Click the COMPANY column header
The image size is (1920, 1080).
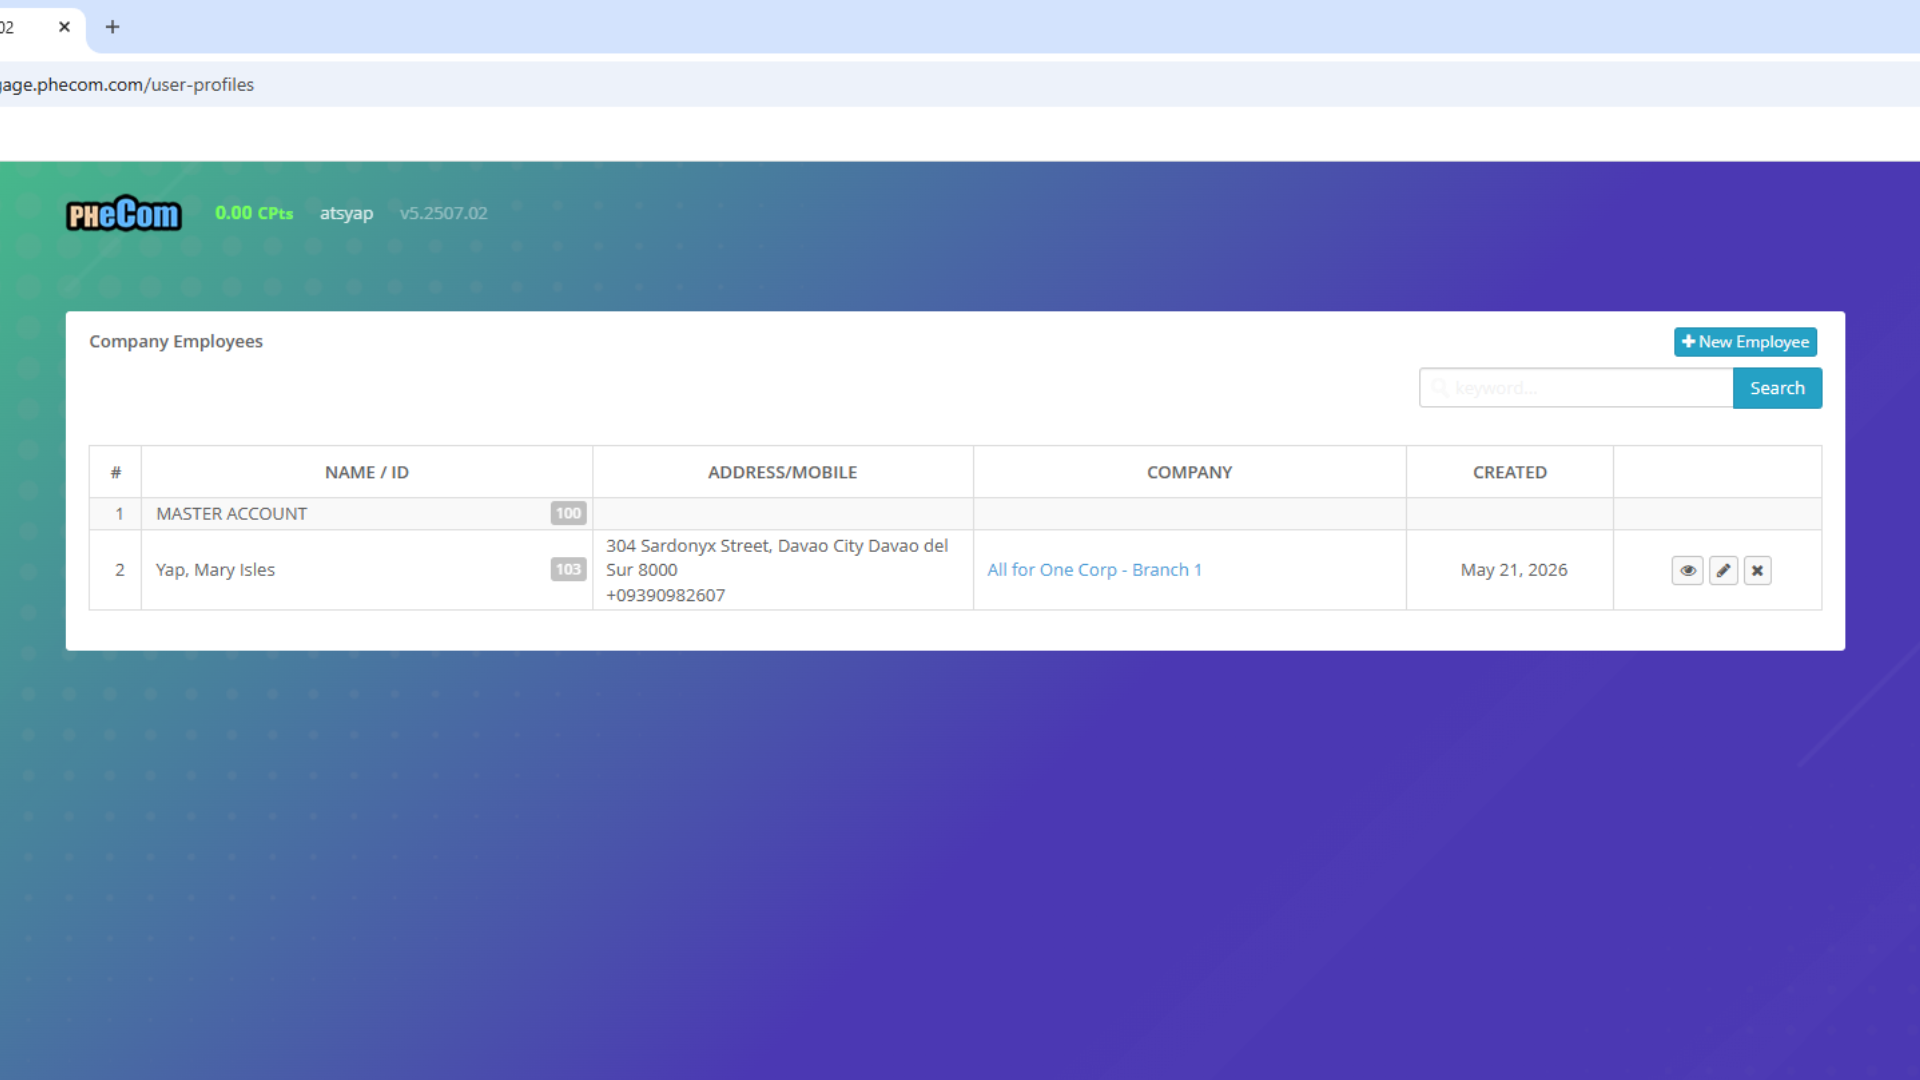1189,472
